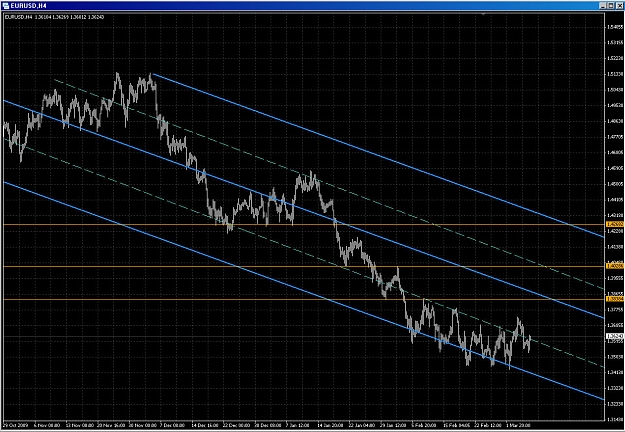
Task: Minimize the EURUSD,H4 chart window
Action: [x=603, y=6]
